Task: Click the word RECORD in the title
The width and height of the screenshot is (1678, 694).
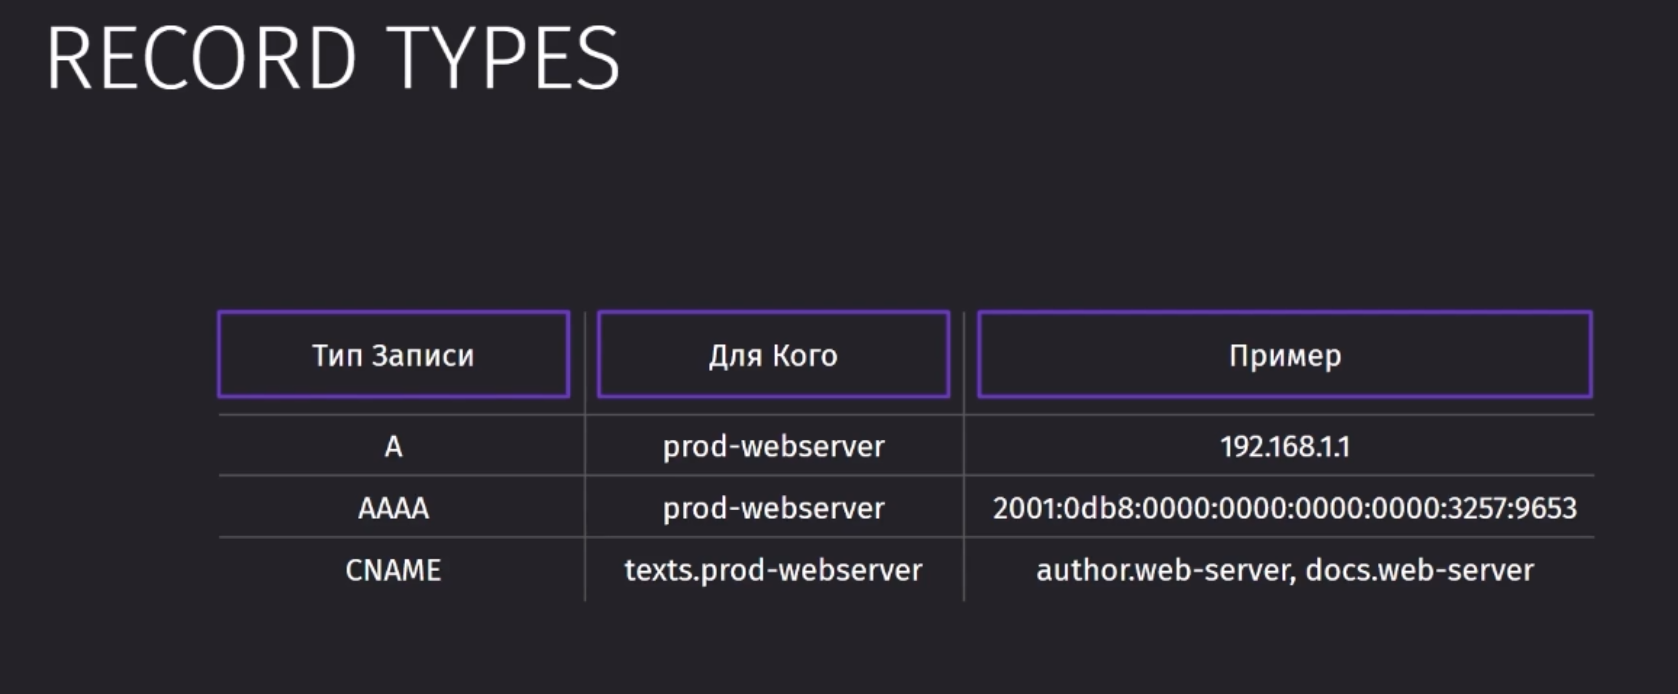Action: click(202, 59)
